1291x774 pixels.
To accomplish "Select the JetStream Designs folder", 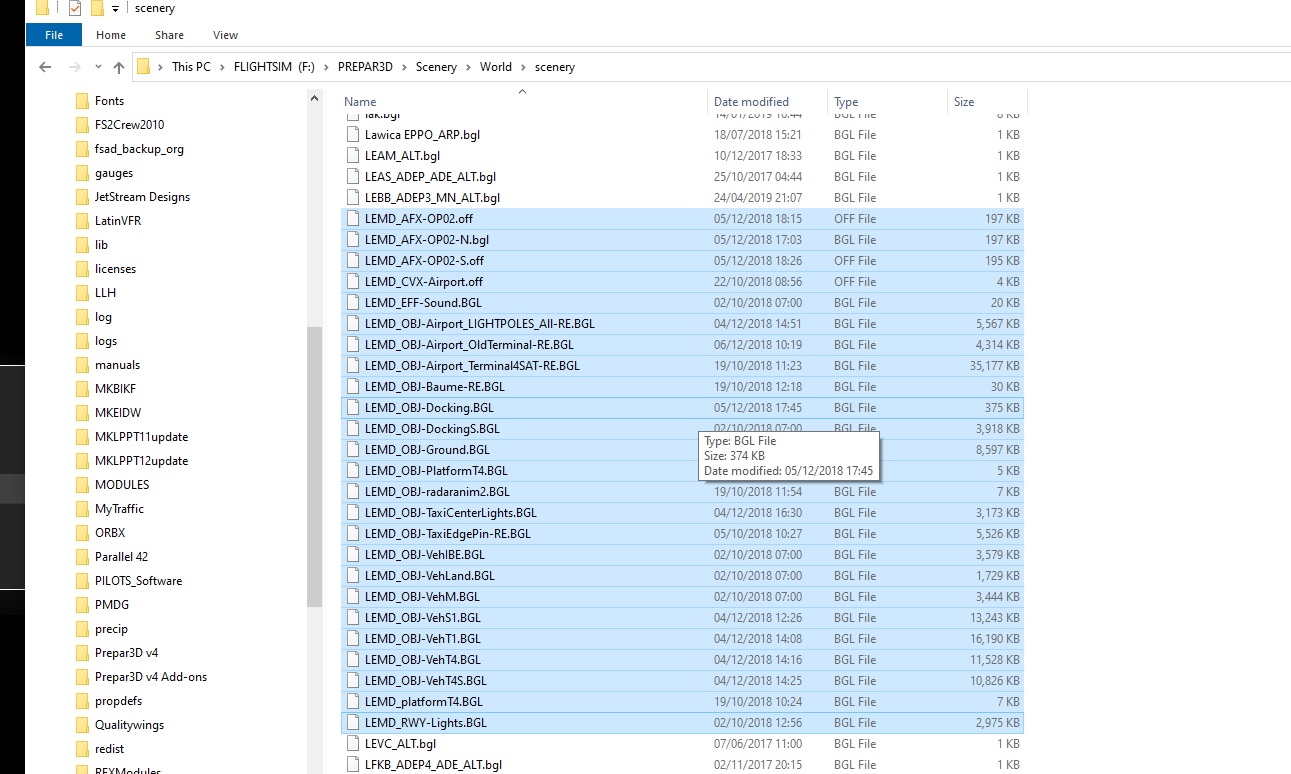I will (142, 197).
